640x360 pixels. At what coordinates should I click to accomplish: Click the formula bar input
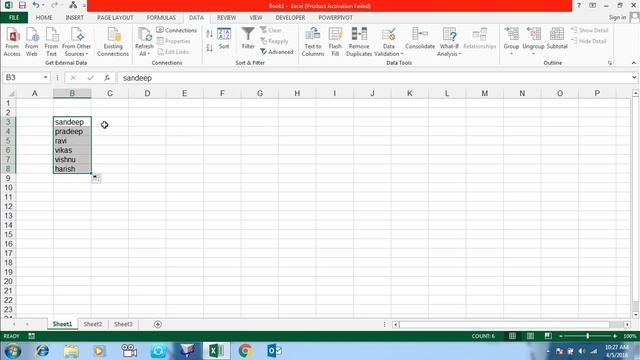[375, 78]
